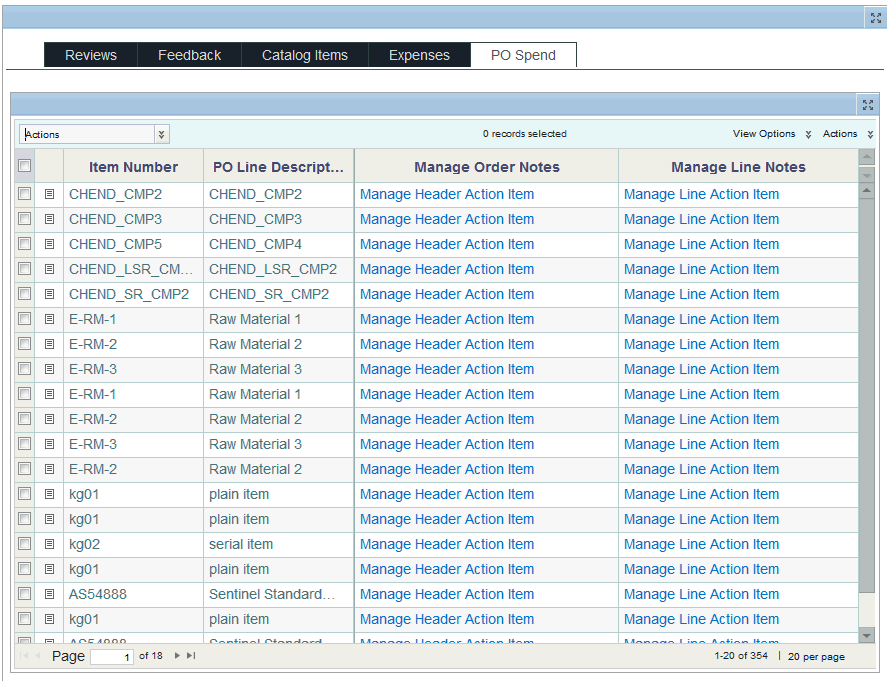Click the 20 per page setting
887x681 pixels.
[816, 656]
